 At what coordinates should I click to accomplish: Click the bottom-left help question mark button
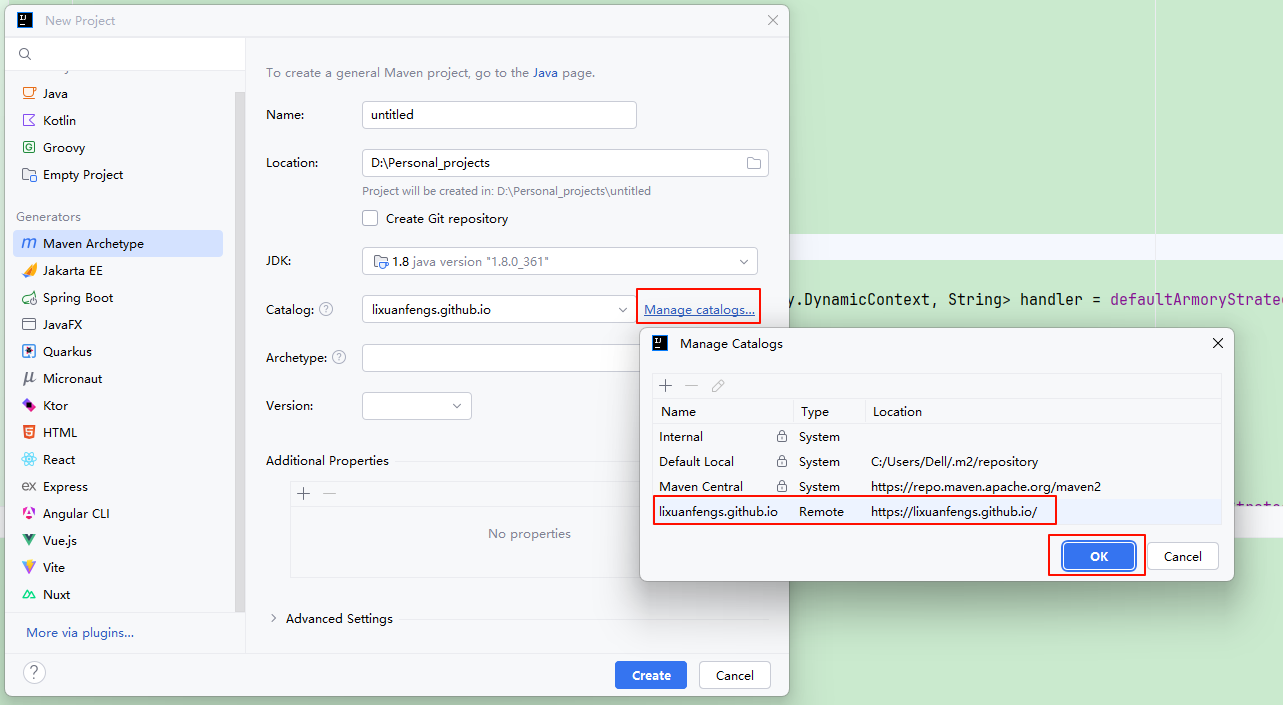[34, 672]
